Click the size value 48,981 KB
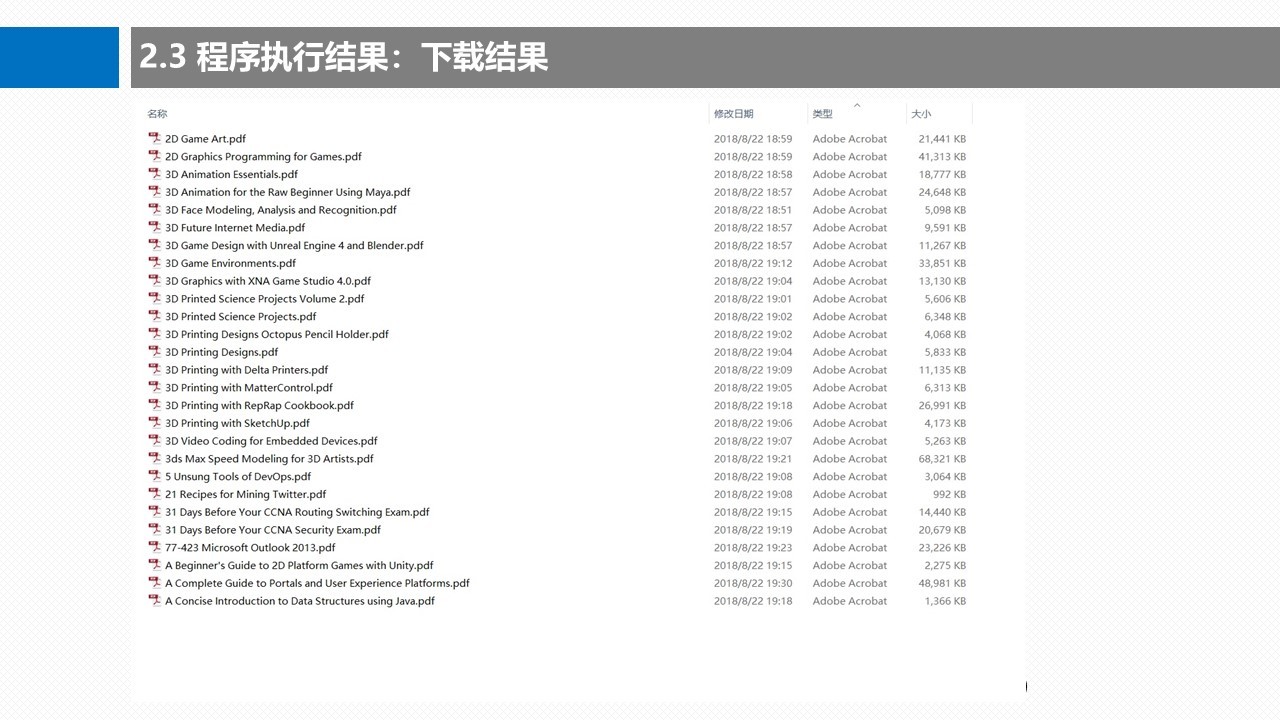Screen dimensions: 1280x720 [x=942, y=583]
